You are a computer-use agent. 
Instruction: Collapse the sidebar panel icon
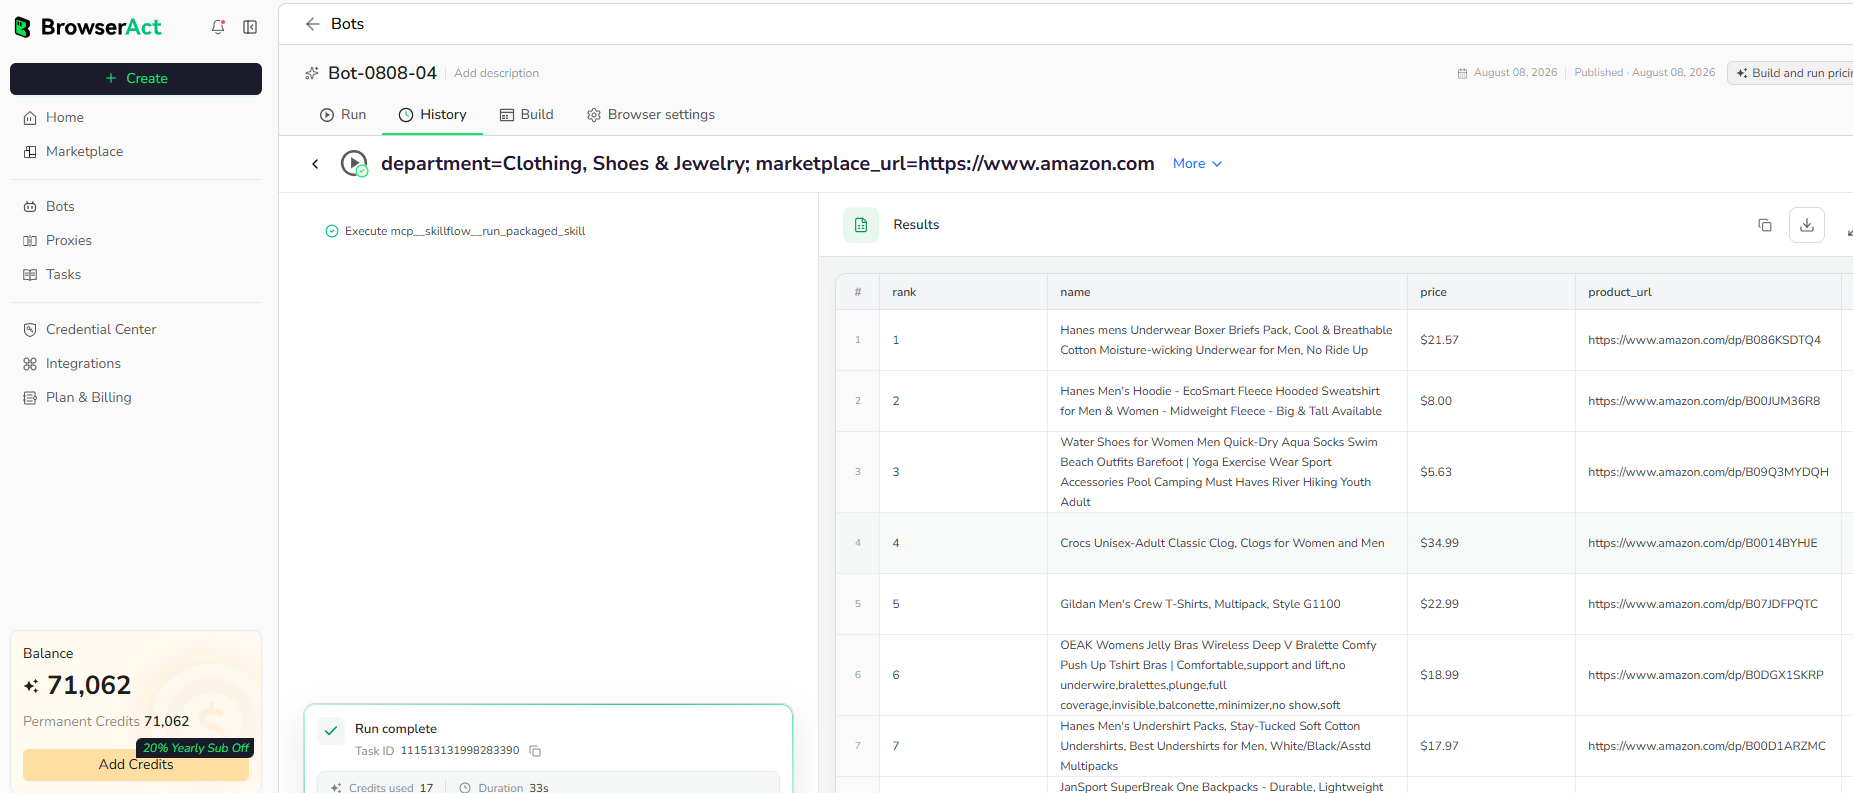[x=250, y=27]
